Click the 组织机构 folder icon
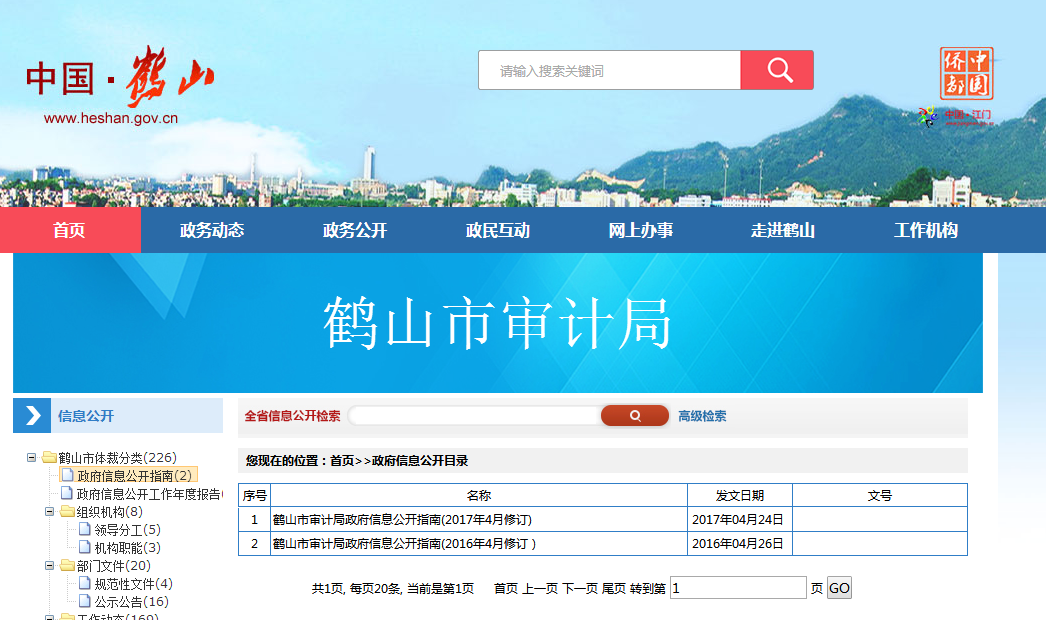 point(67,512)
